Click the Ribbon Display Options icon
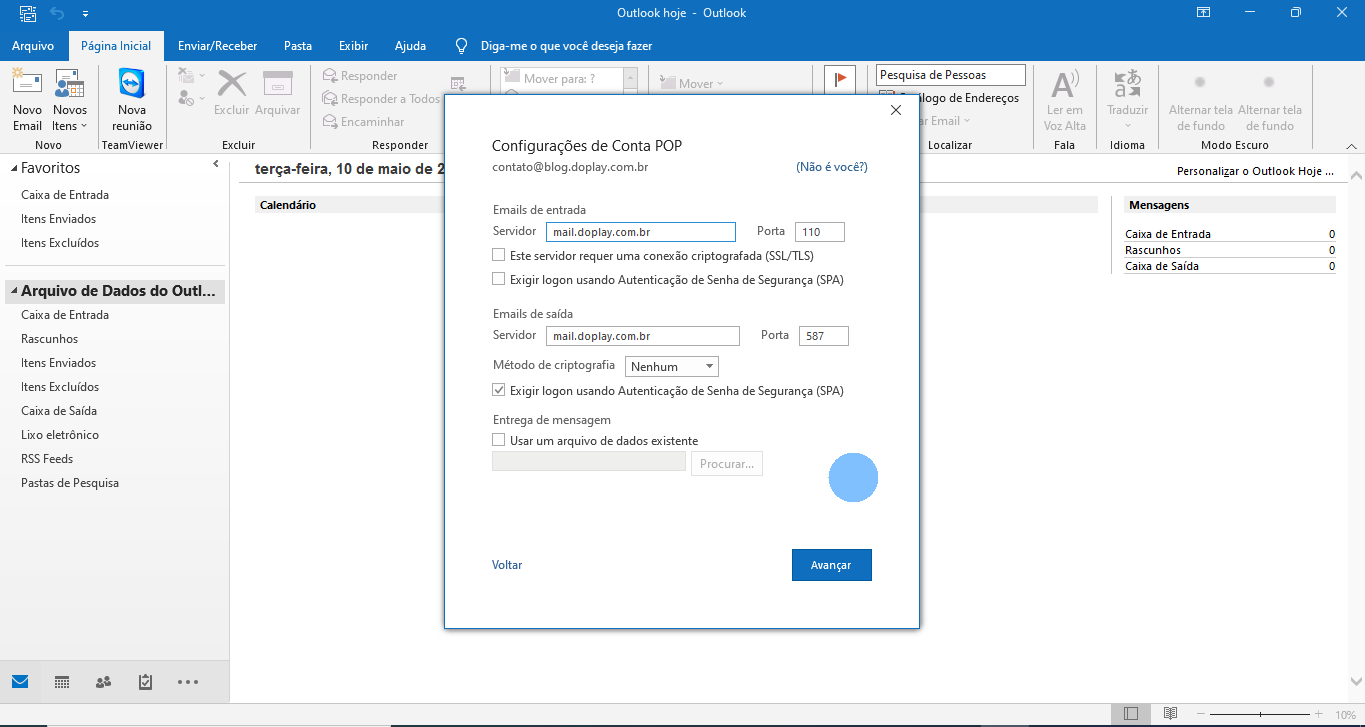 coord(1204,13)
